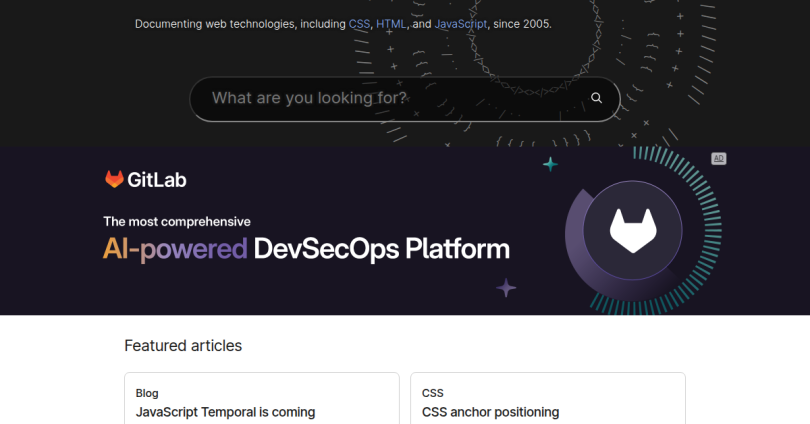Select the Blog category label

click(x=147, y=393)
